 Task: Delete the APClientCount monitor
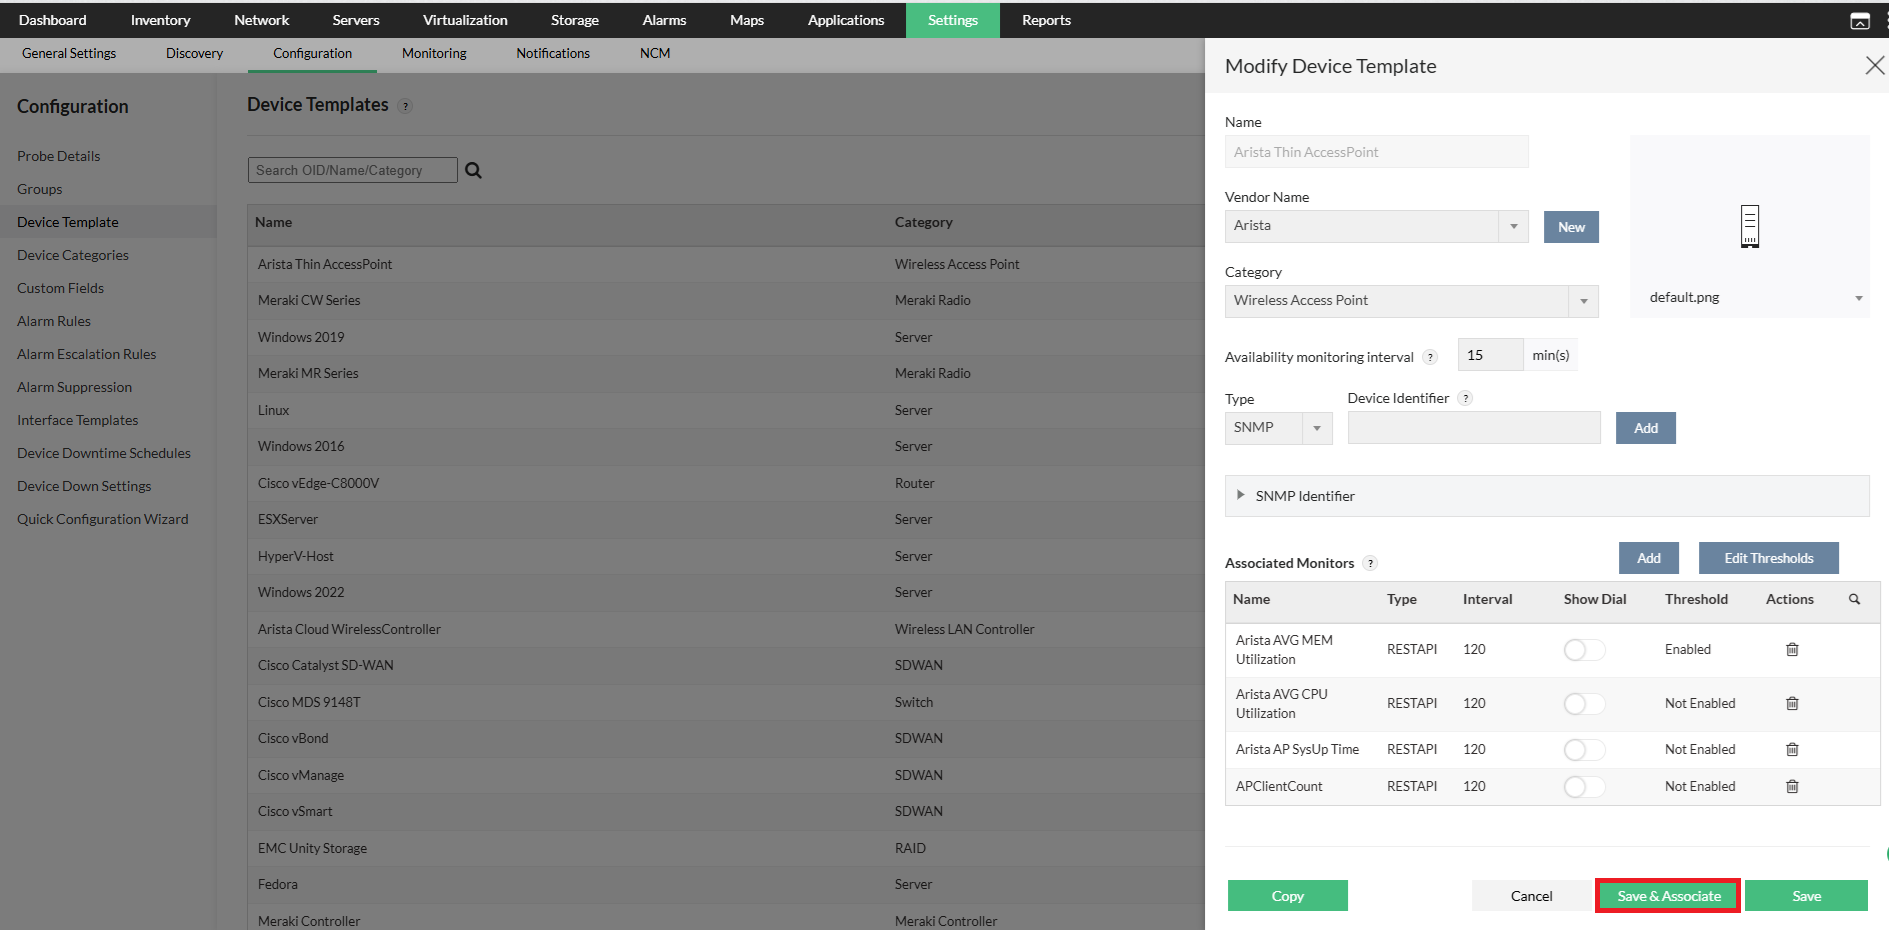pos(1792,786)
